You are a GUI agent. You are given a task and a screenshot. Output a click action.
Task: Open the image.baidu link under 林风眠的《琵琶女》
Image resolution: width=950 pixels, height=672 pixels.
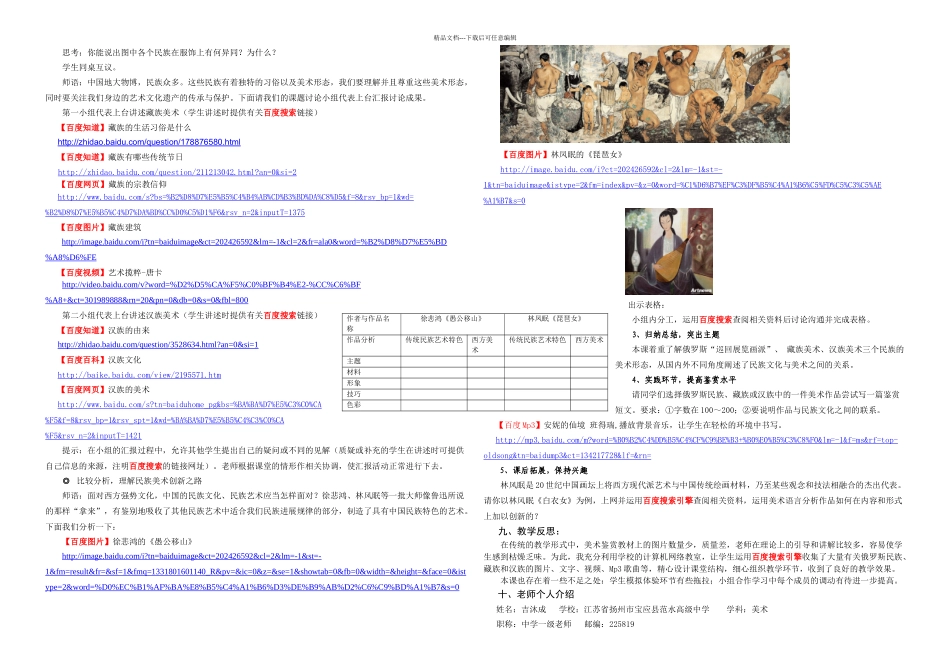[682, 185]
